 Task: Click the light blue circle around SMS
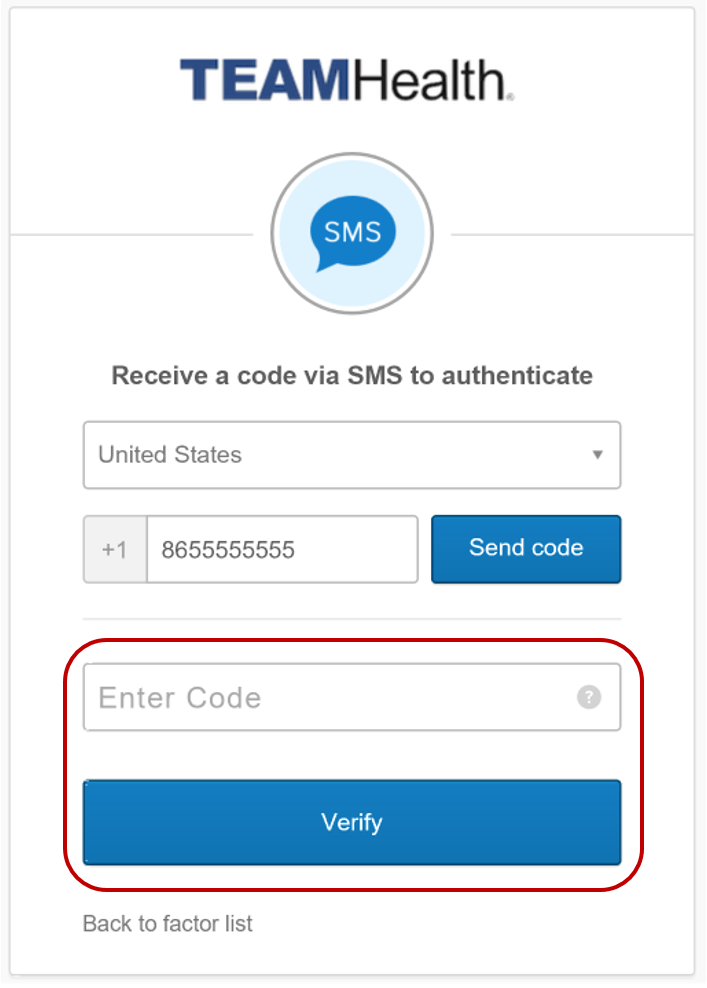click(352, 234)
